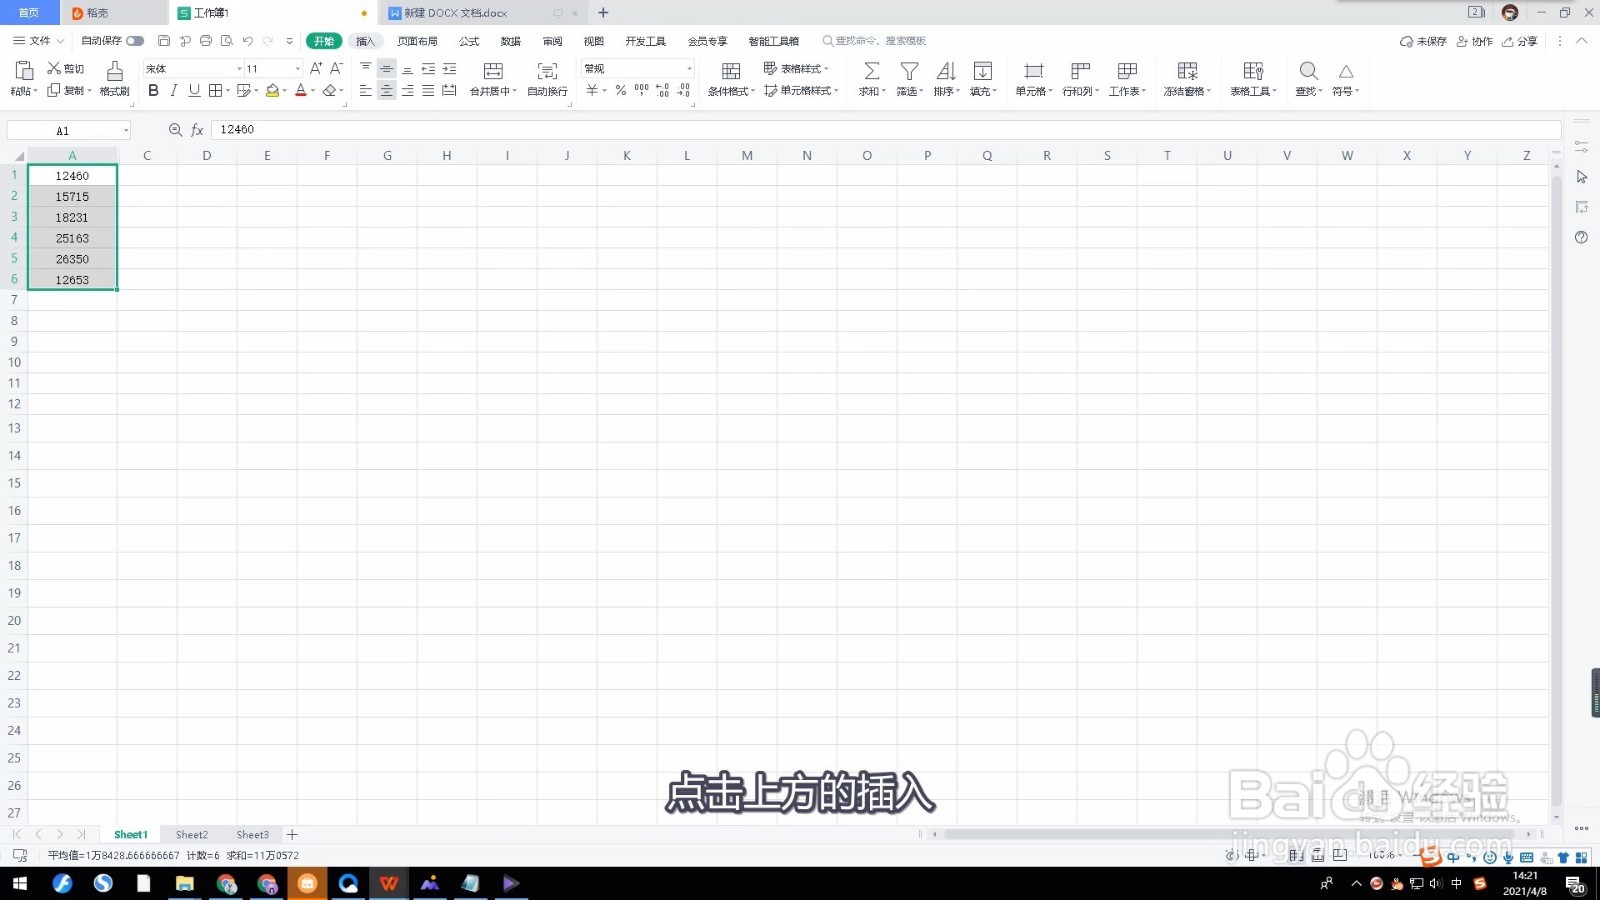1600x900 pixels.
Task: Expand the borders dropdown arrow
Action: (228, 91)
